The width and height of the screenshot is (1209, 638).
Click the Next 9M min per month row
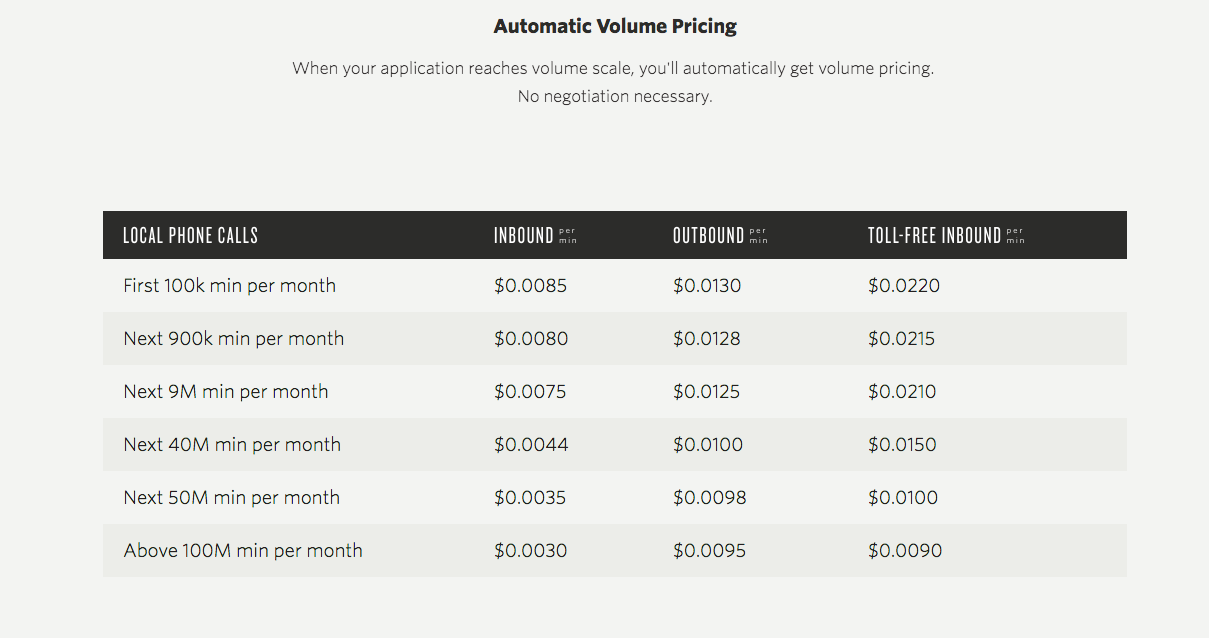[x=614, y=392]
